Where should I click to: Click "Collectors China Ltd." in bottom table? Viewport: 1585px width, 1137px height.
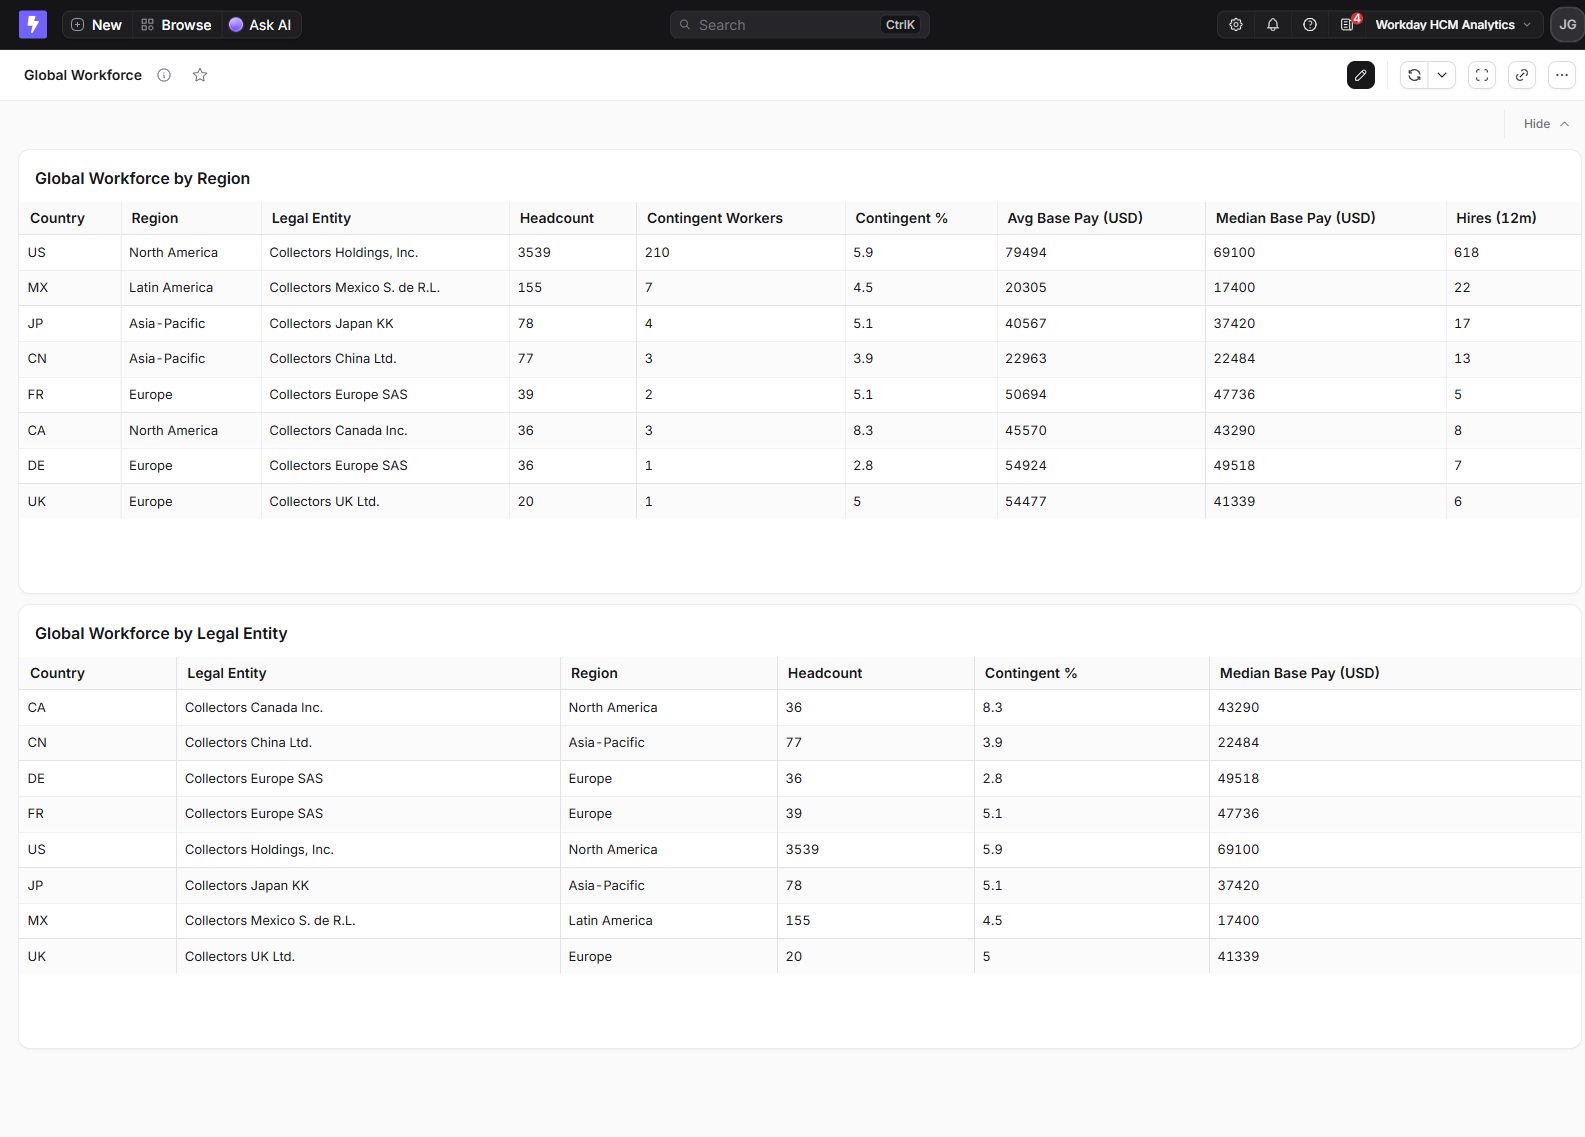point(248,742)
